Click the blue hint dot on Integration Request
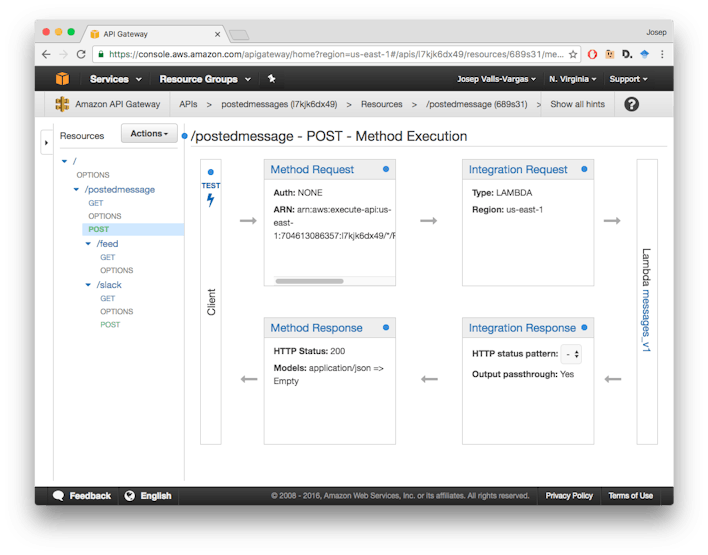This screenshot has height=555, width=708. click(x=584, y=169)
